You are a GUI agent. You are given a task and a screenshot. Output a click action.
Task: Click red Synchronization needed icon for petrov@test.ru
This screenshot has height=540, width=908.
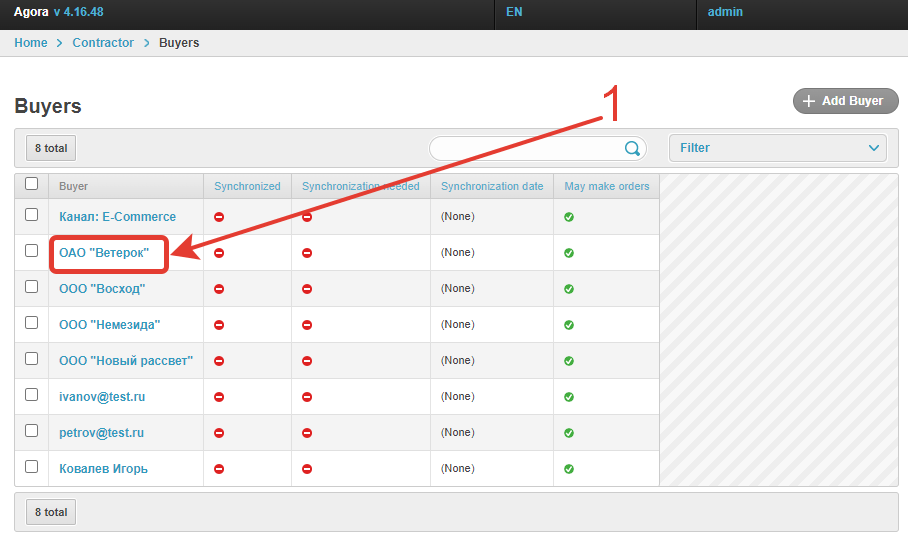pos(307,433)
